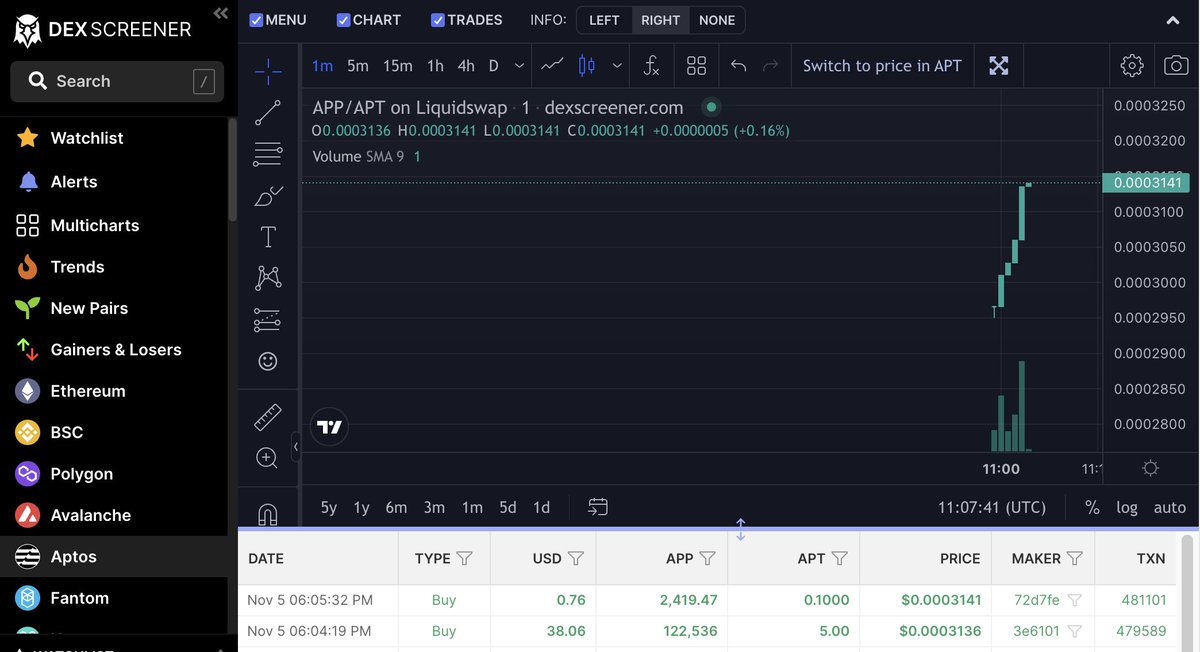
Task: Filter trades by APP amount
Action: tap(707, 558)
